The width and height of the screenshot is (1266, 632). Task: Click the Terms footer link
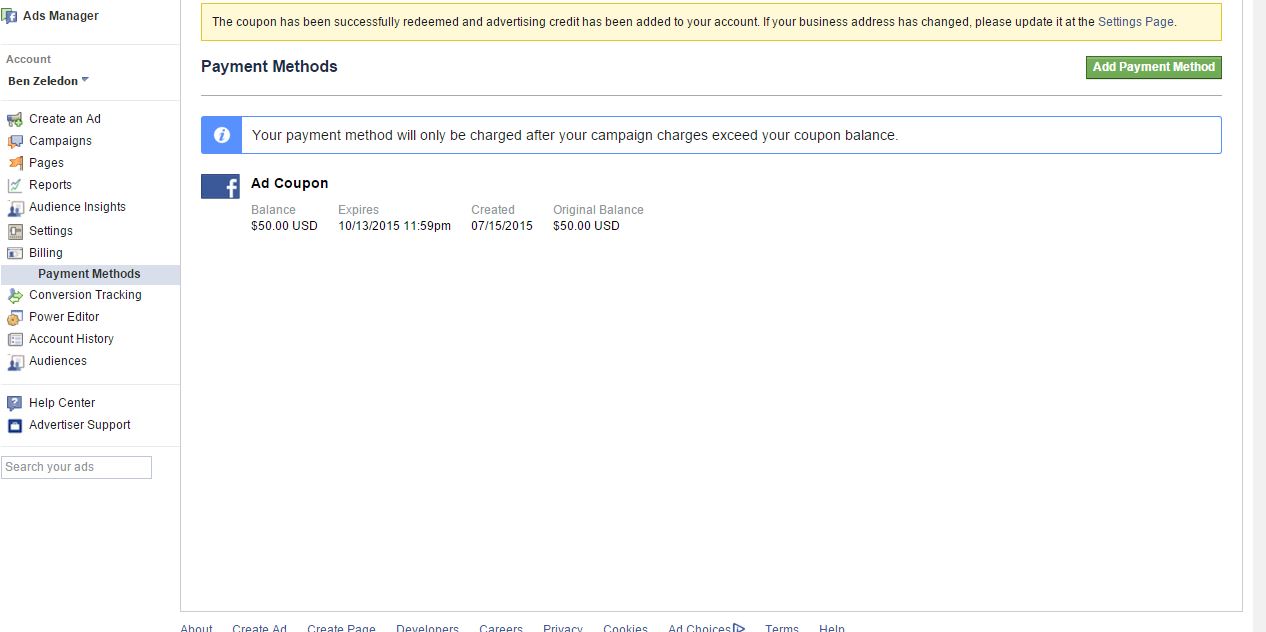click(782, 628)
